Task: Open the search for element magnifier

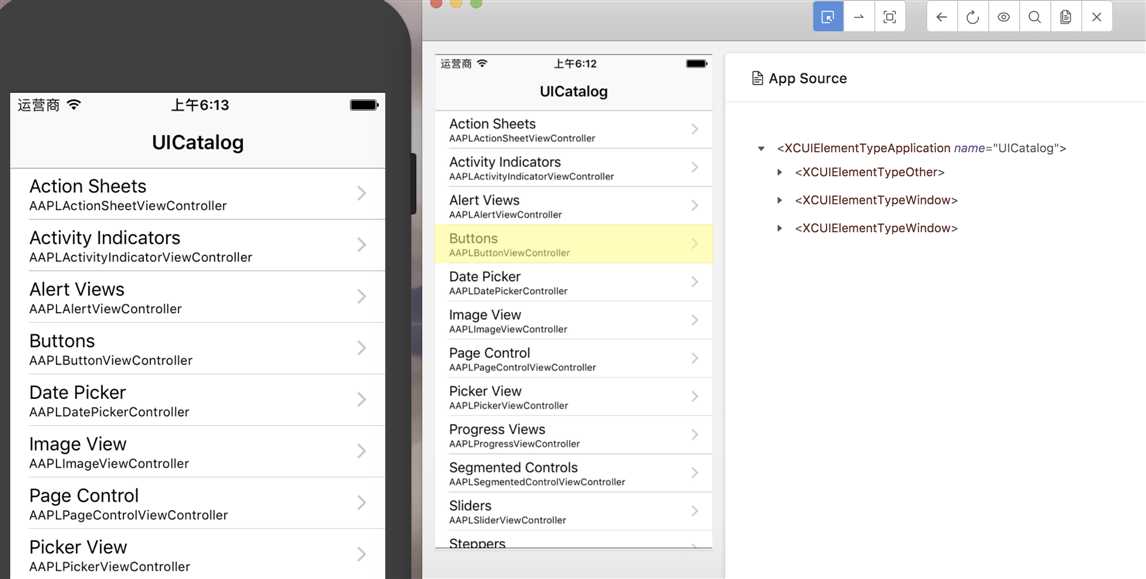Action: point(1035,17)
